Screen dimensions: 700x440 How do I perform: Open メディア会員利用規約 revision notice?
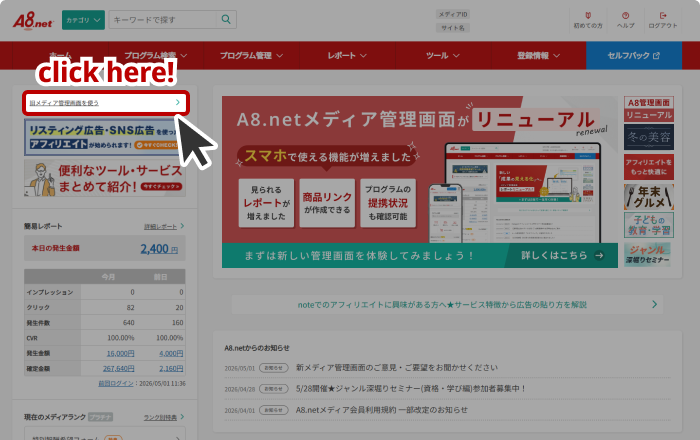point(382,410)
